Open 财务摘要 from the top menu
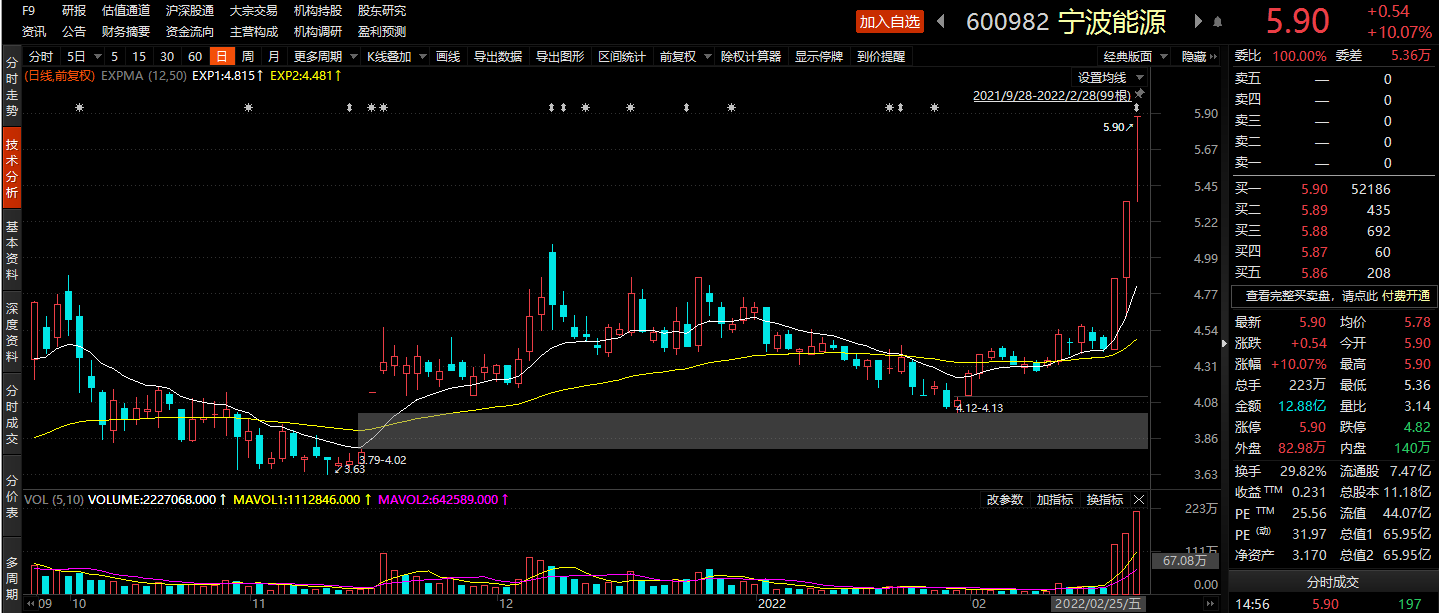This screenshot has height=613, width=1439. (x=125, y=31)
